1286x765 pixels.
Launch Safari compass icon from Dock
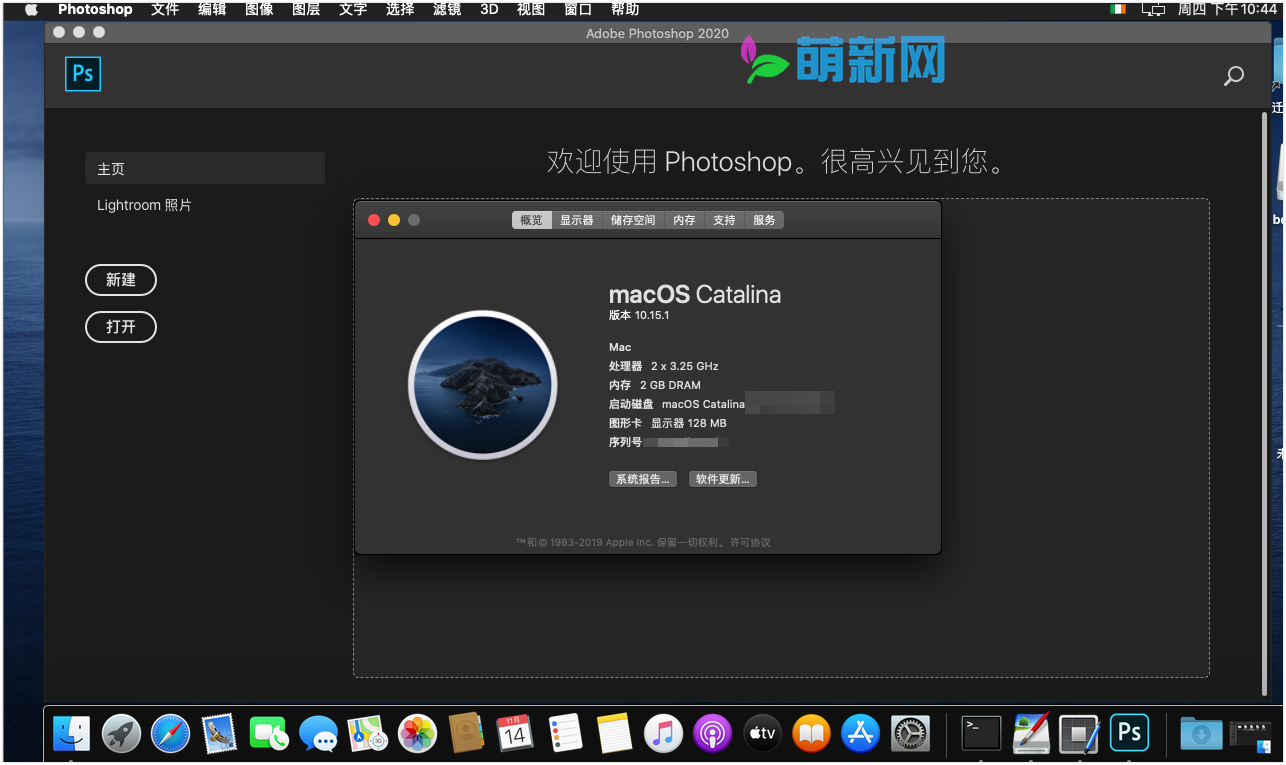pos(170,734)
